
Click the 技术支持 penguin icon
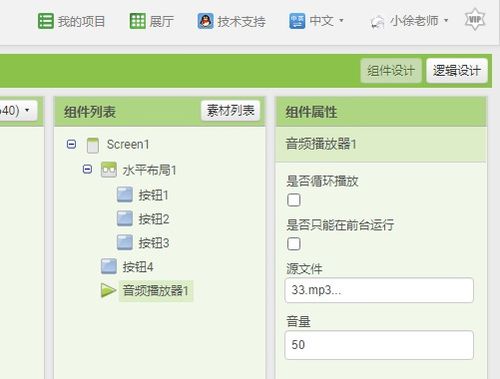point(205,21)
